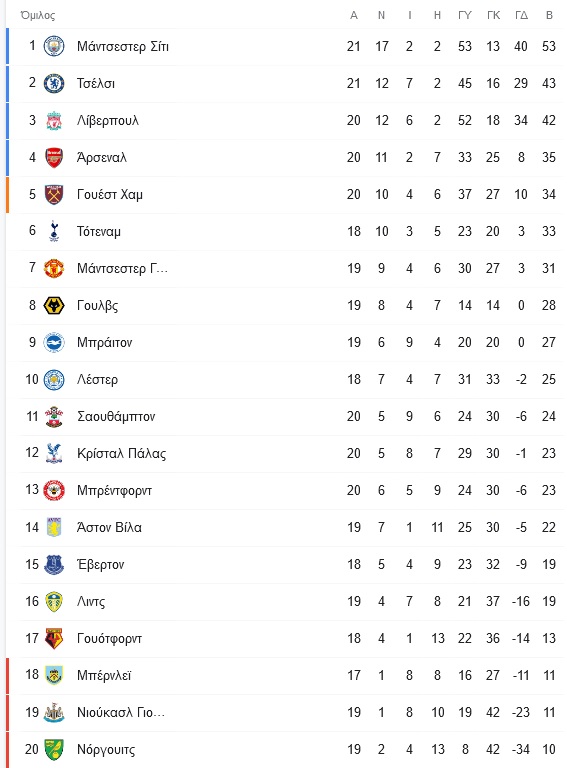Click the Manchester City club crest

tap(54, 47)
